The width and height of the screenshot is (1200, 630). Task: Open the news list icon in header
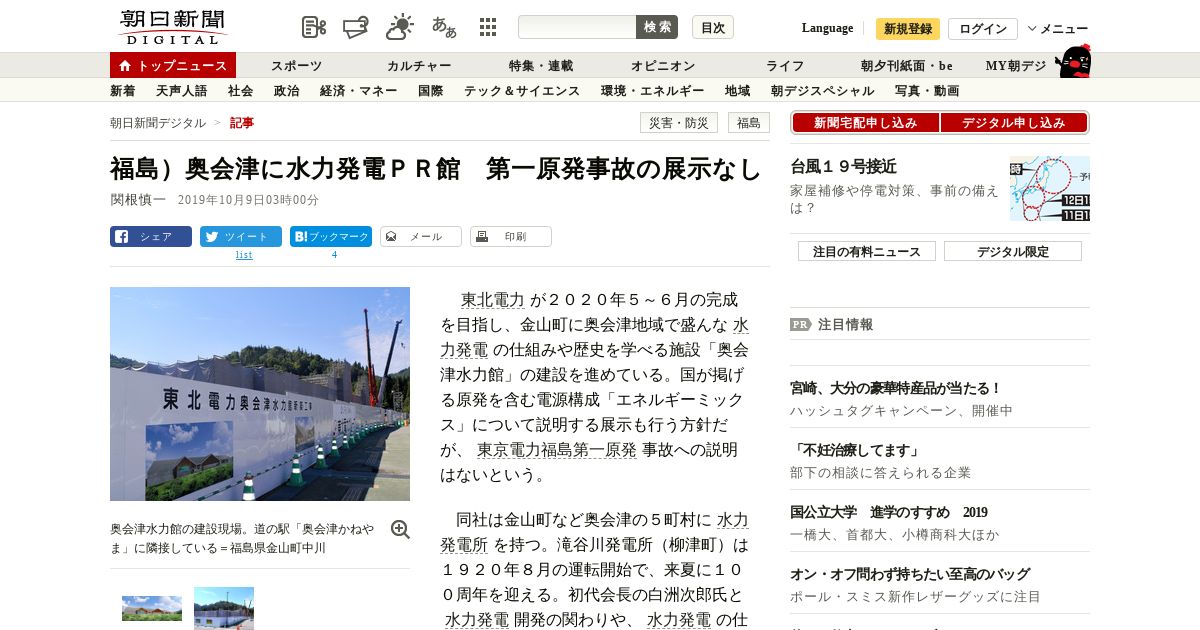click(314, 27)
